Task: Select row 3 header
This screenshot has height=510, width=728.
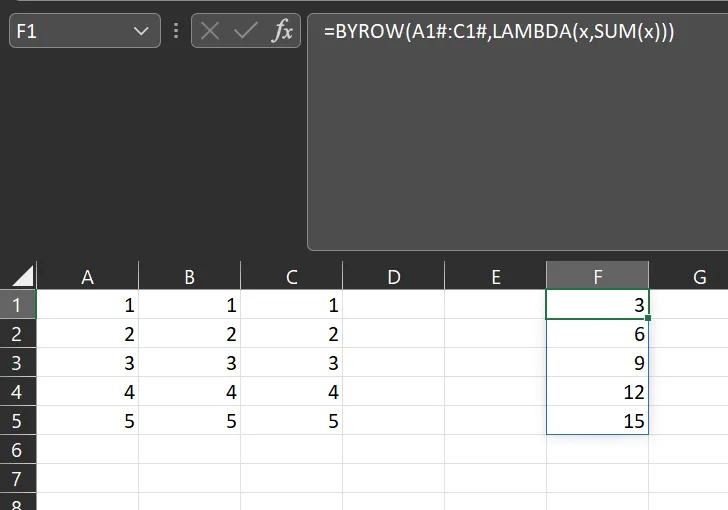Action: pyautogui.click(x=18, y=362)
